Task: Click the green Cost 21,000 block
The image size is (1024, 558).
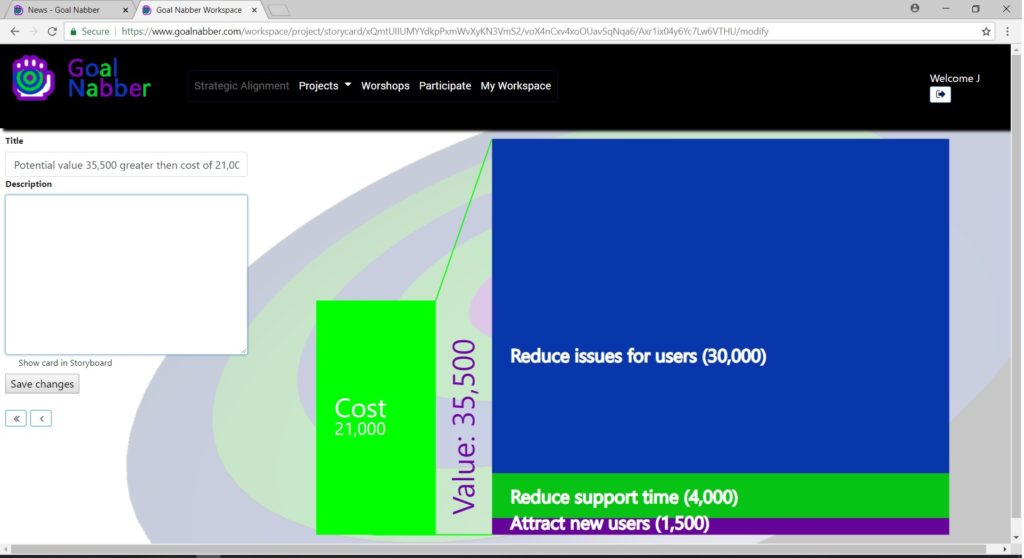Action: point(376,418)
